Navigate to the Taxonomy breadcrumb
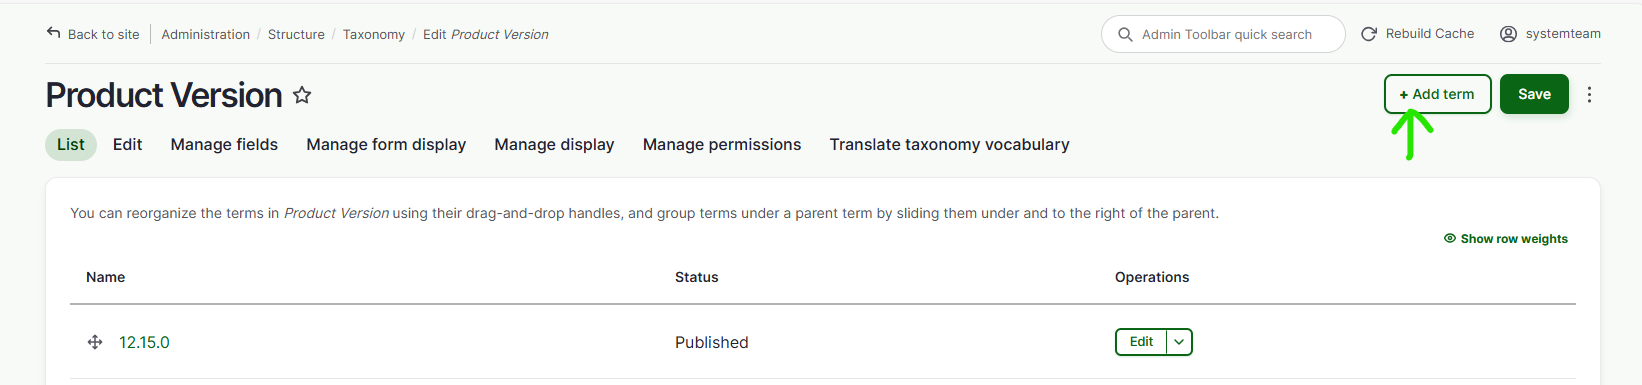Viewport: 1642px width, 385px height. [x=373, y=34]
